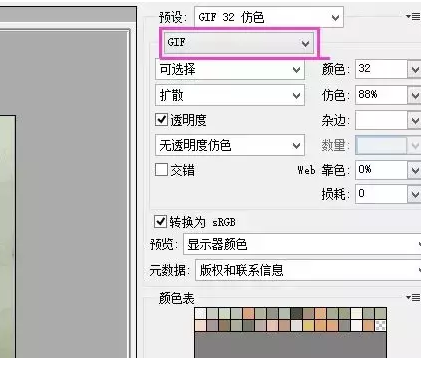Open the 可选择 color reduction dropdown

click(x=230, y=69)
